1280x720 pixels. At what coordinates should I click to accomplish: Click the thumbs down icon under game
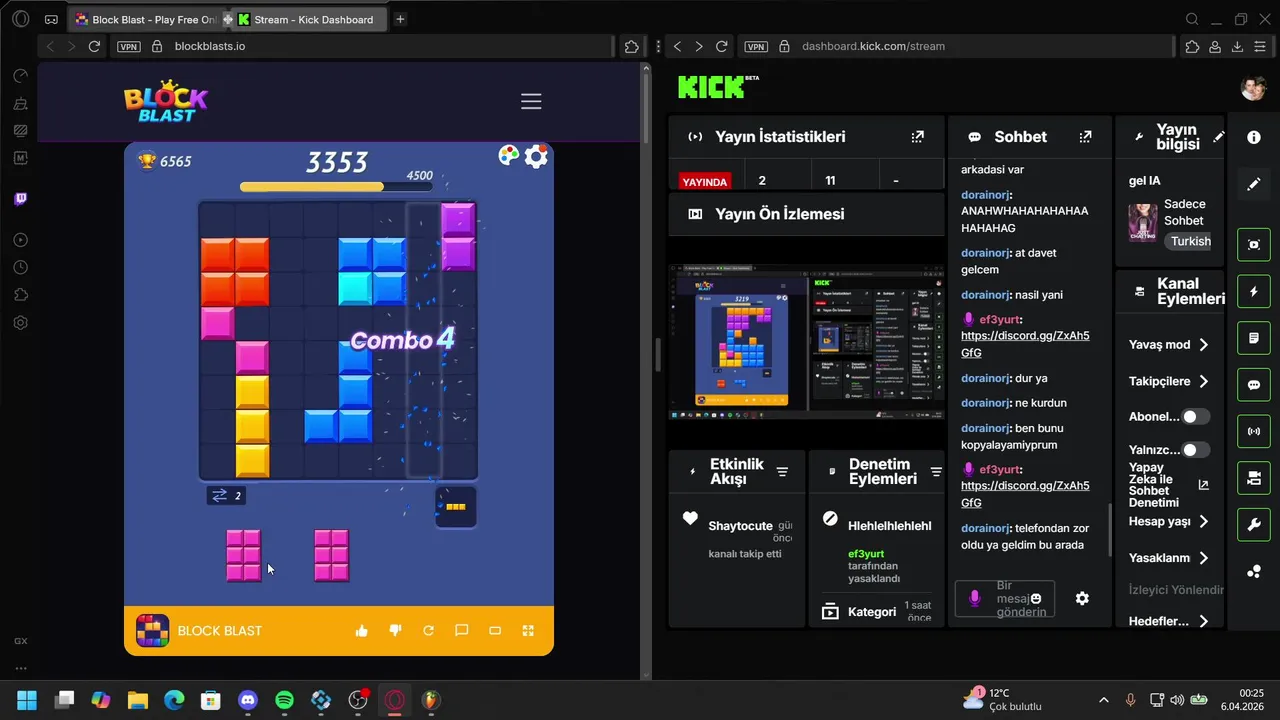[395, 631]
